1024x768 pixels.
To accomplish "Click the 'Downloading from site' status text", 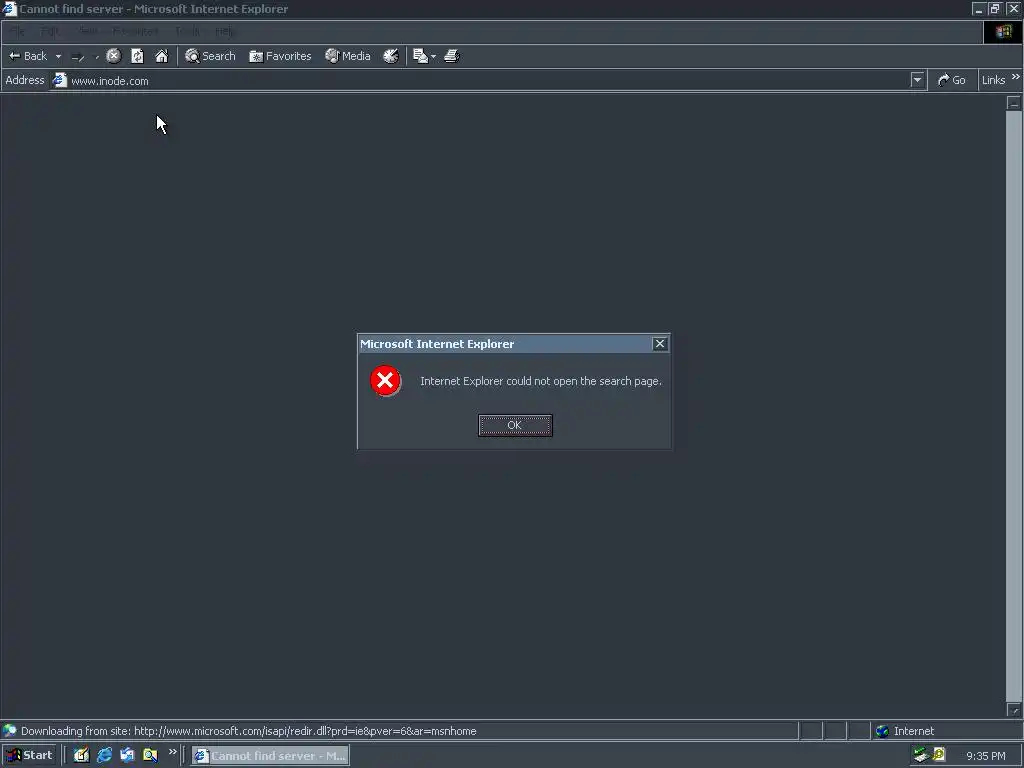I will click(x=248, y=731).
